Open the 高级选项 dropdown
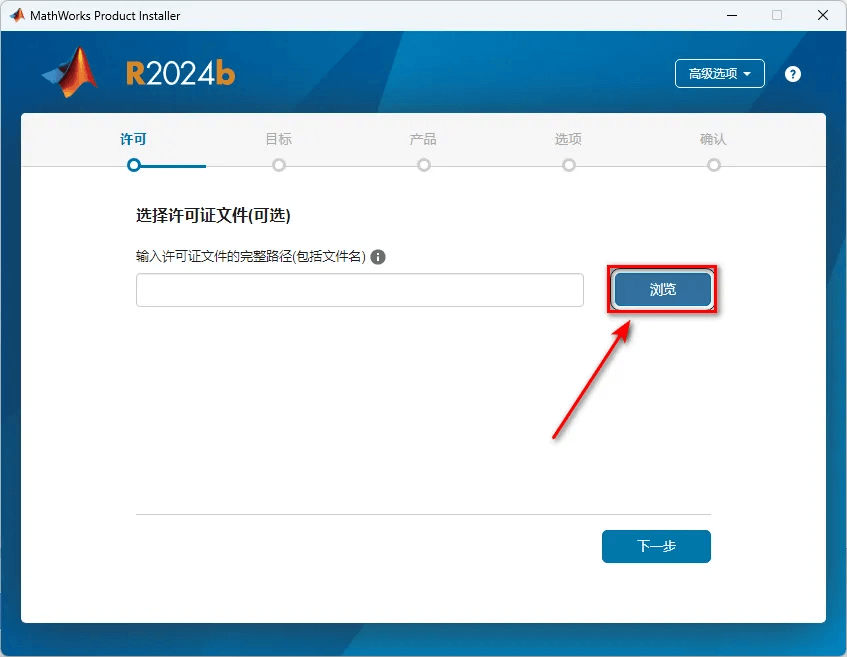The image size is (847, 657). coord(720,73)
